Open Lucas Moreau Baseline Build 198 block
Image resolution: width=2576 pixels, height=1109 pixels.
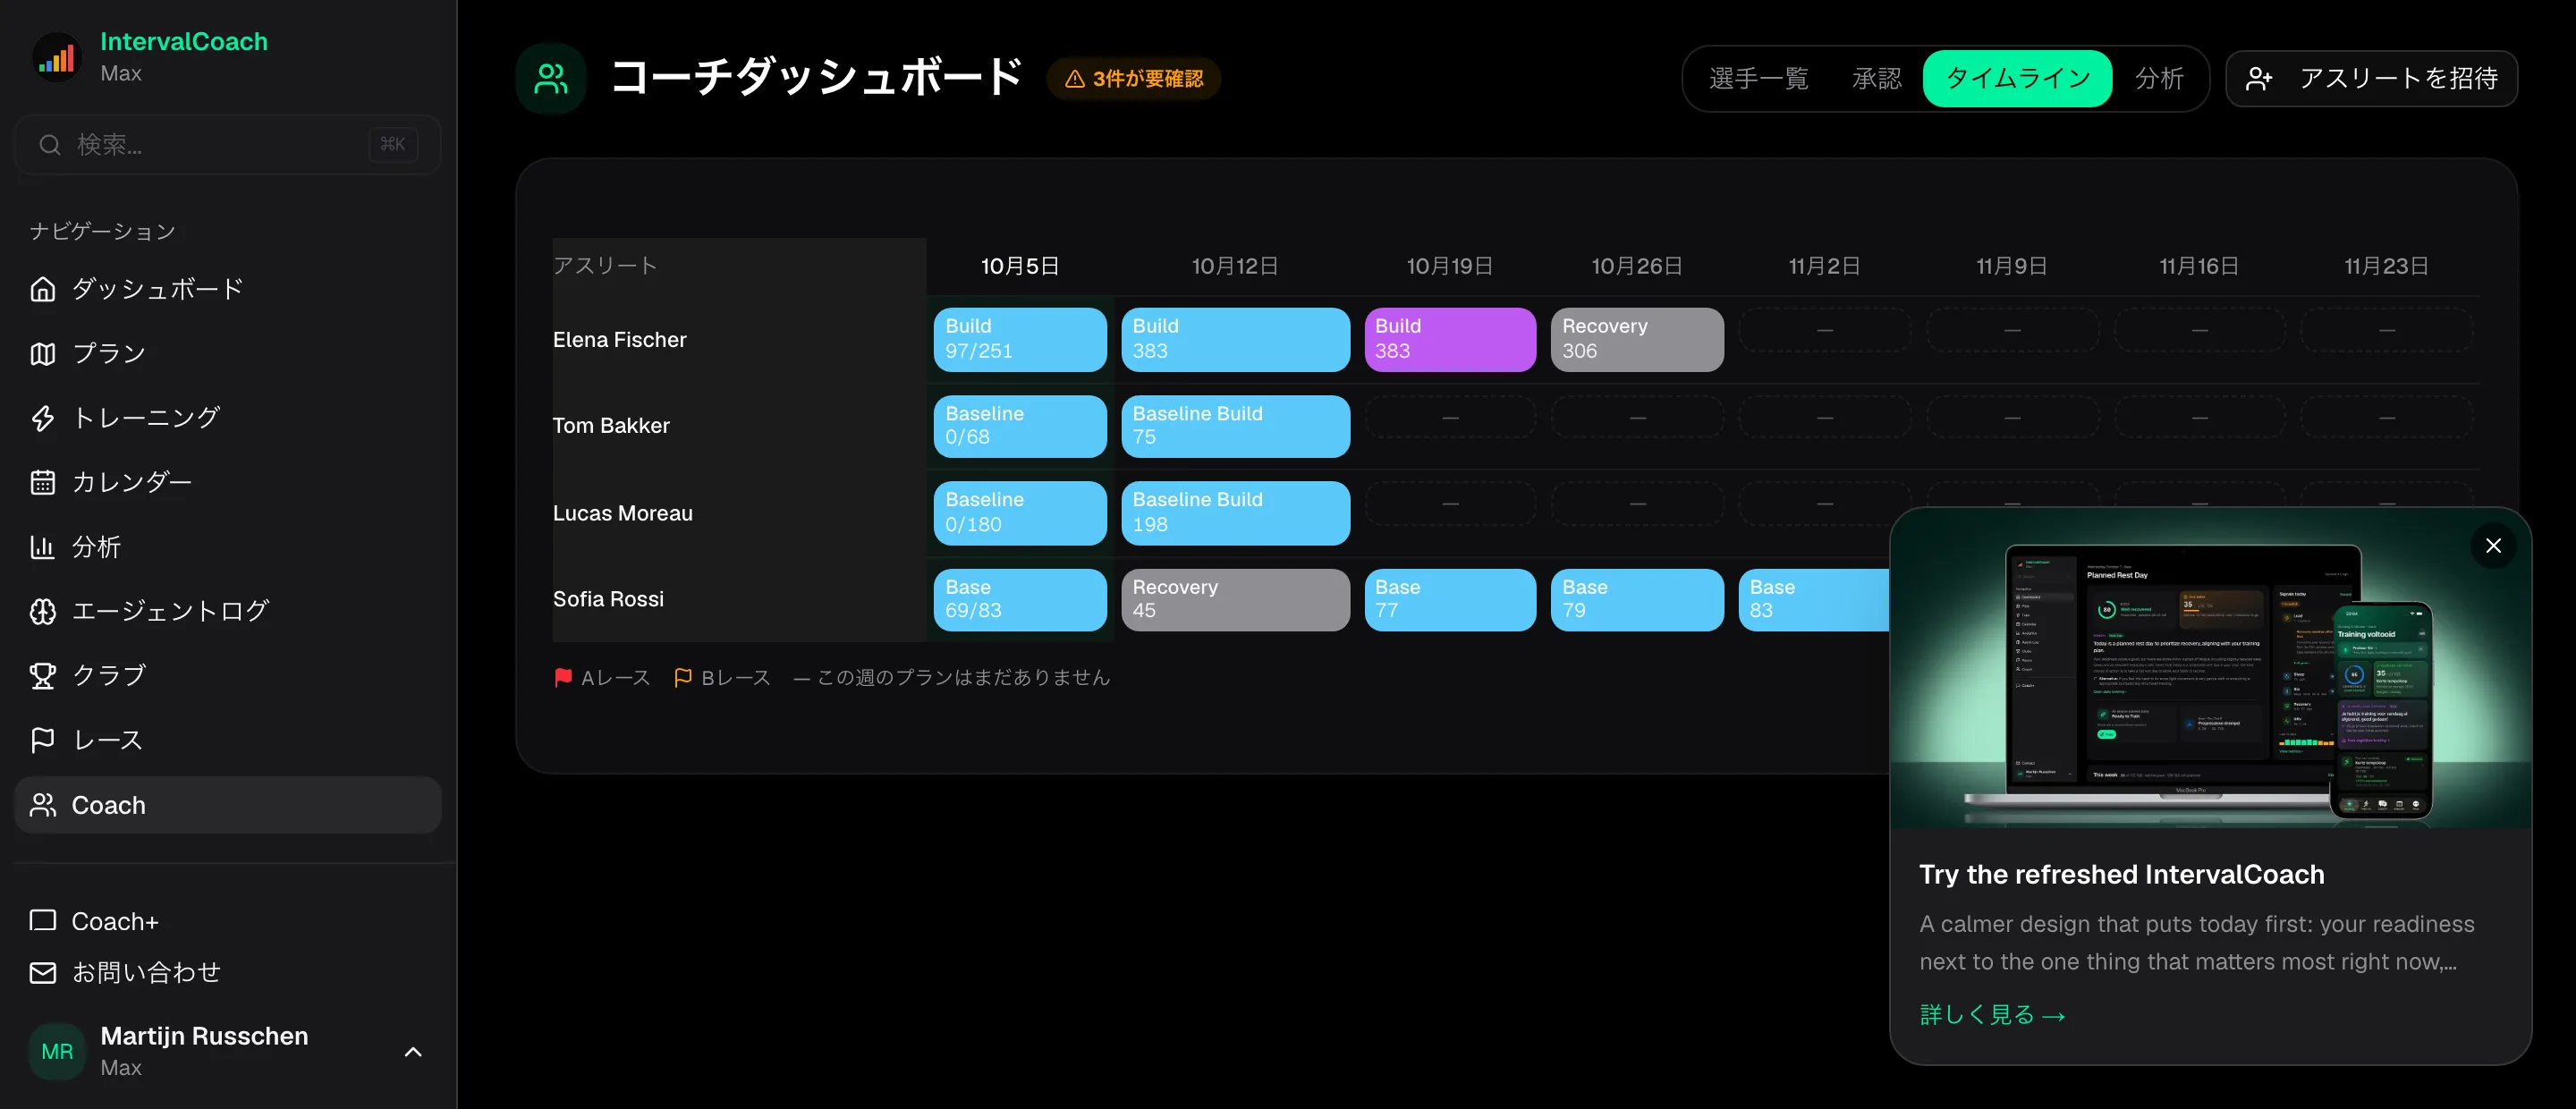coord(1235,513)
